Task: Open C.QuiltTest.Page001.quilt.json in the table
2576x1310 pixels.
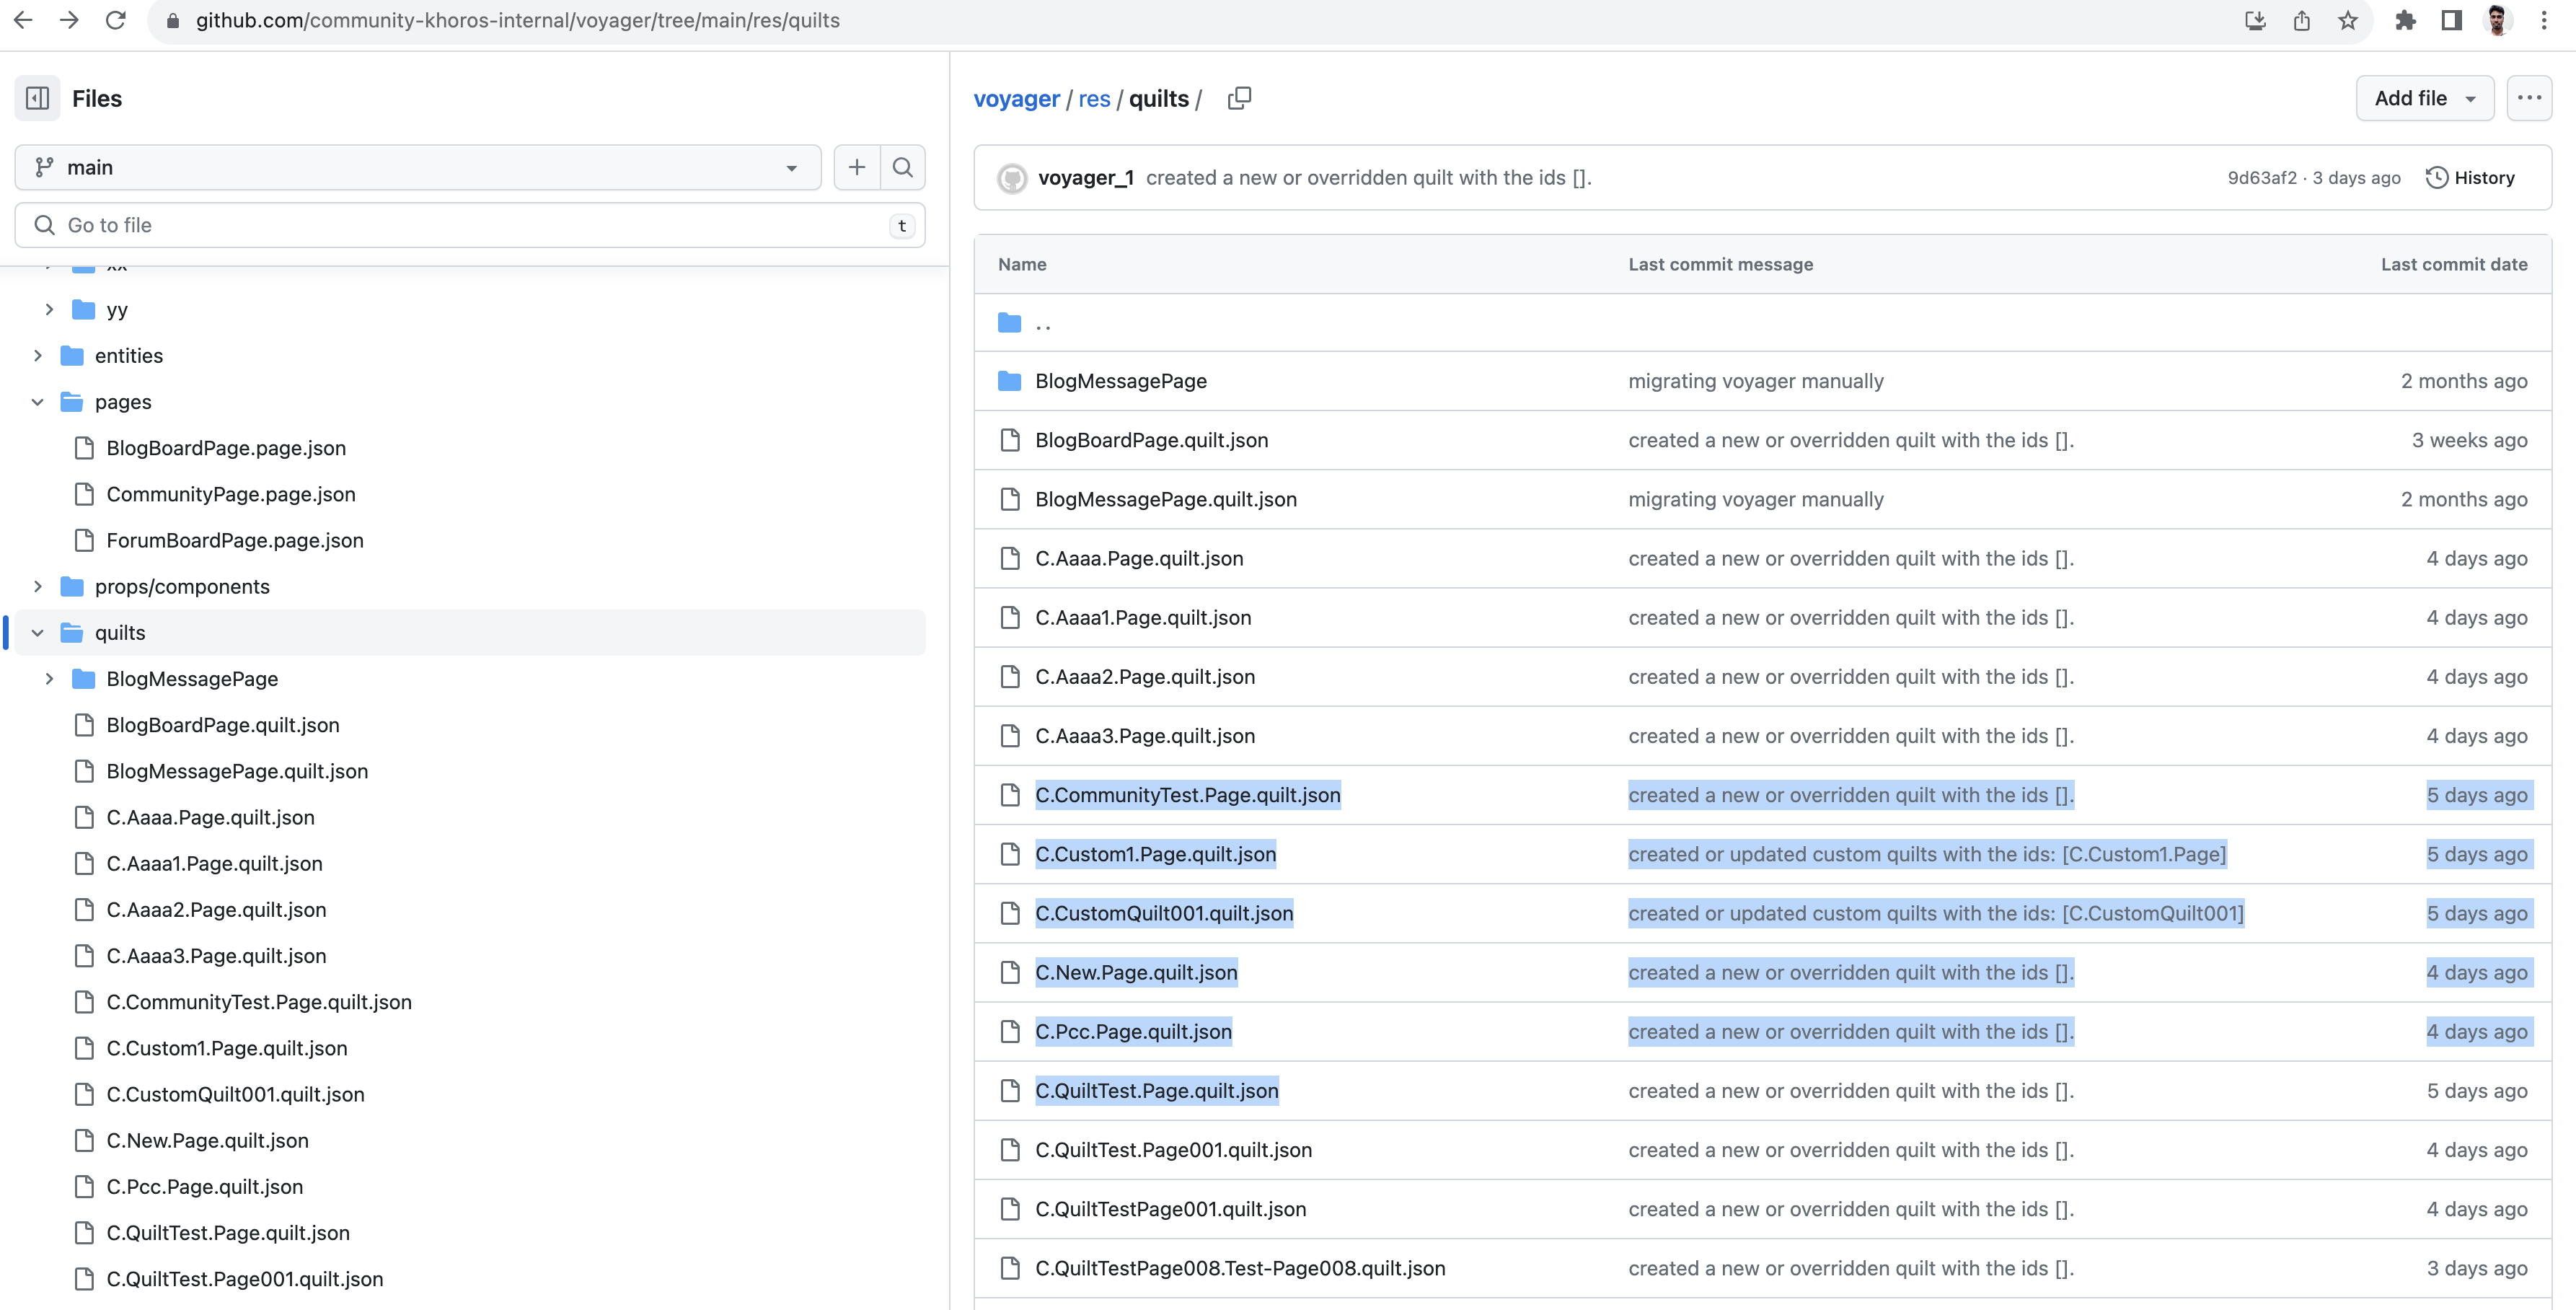Action: click(x=1173, y=1150)
